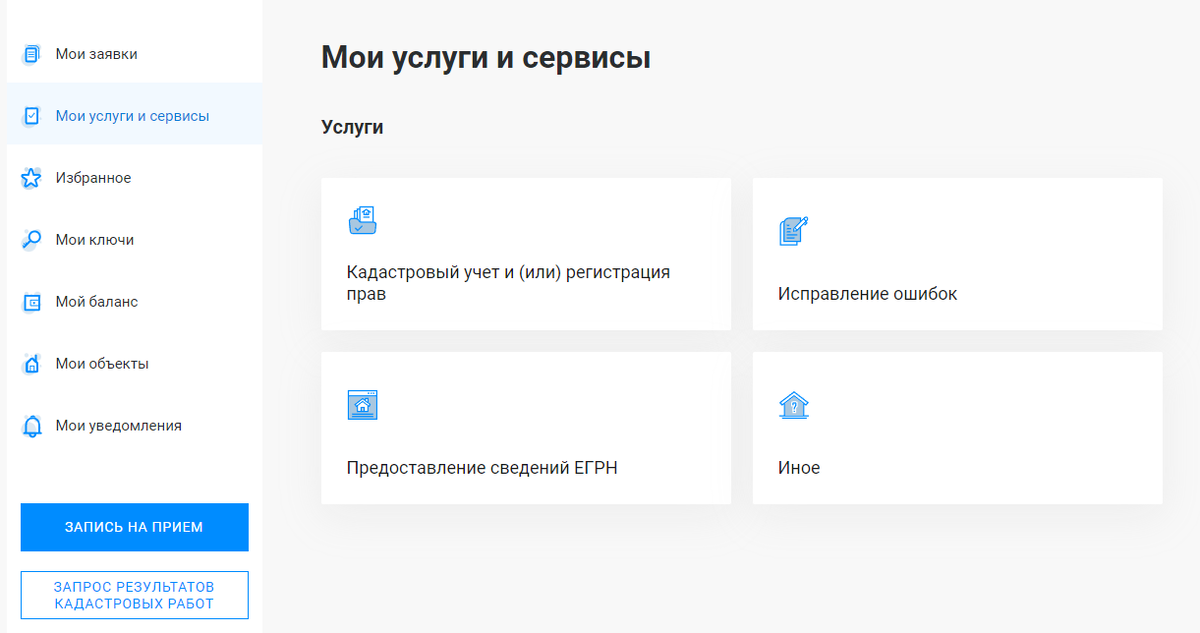The height and width of the screenshot is (633, 1200).
Task: Click the card icon next to «Мой баланс»
Action: click(30, 301)
